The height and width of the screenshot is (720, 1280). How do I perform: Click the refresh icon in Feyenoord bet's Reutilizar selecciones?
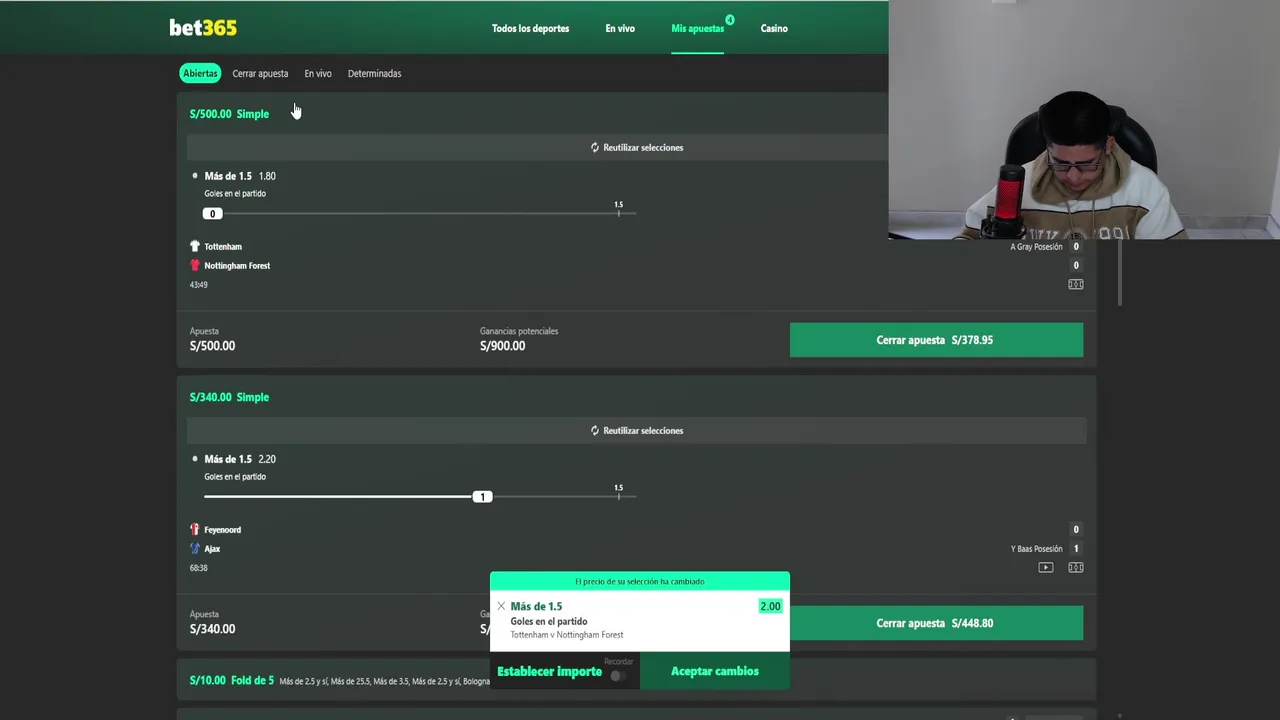click(x=595, y=430)
